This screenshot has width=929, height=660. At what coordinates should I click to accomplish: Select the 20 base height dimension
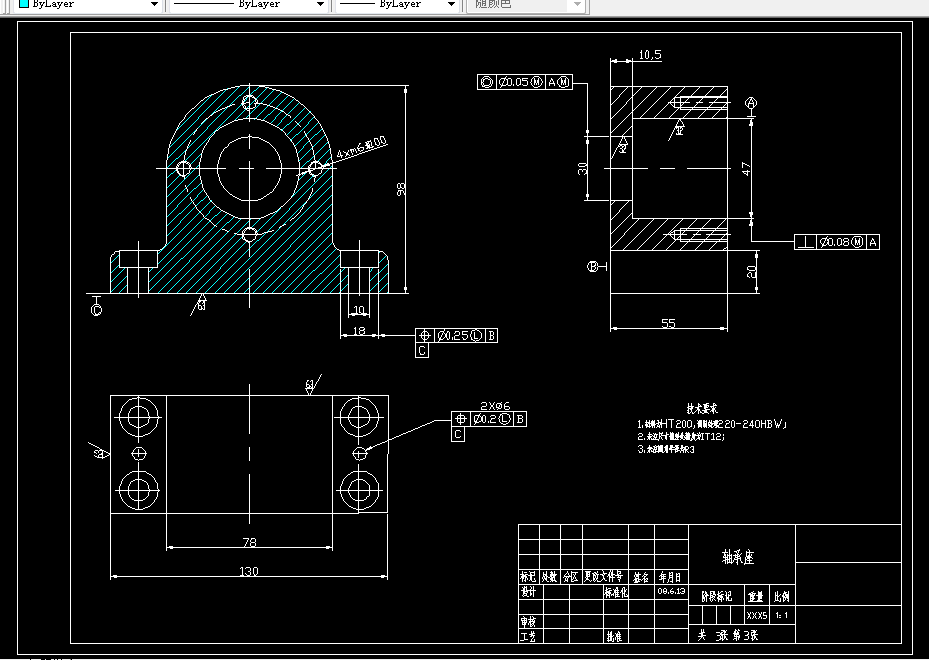point(751,271)
